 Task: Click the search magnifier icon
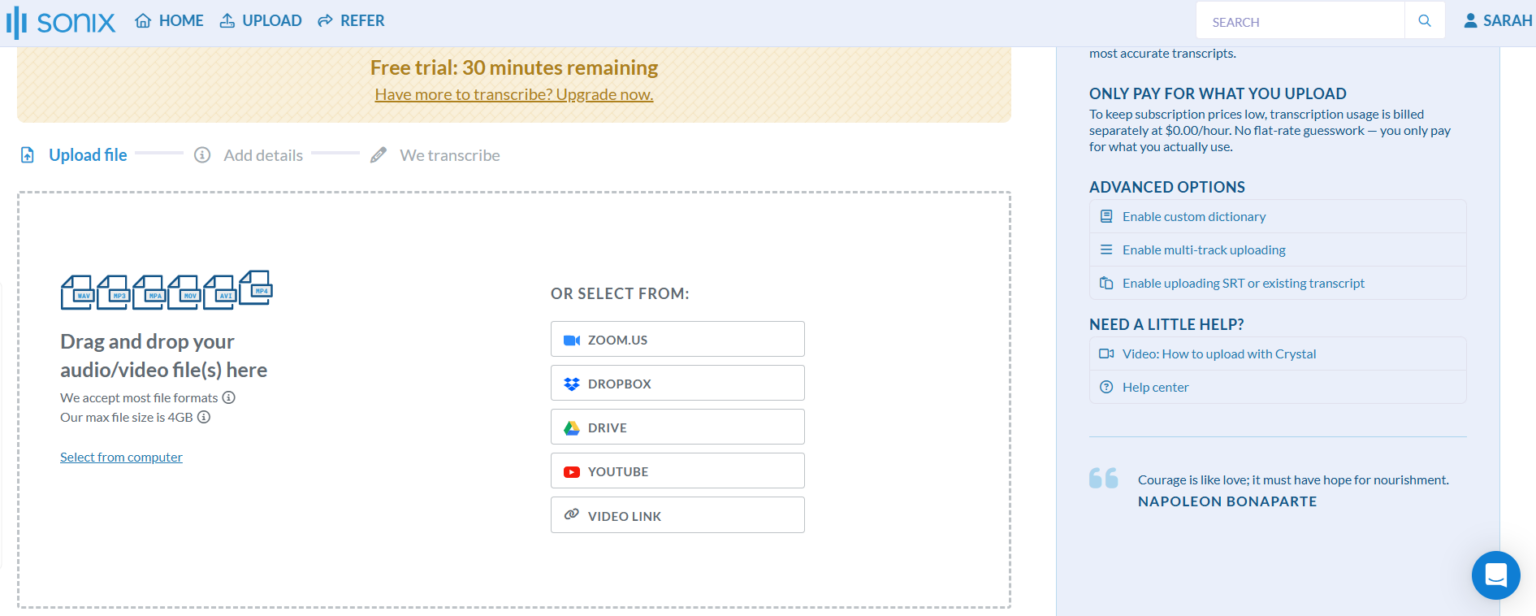coord(1424,21)
